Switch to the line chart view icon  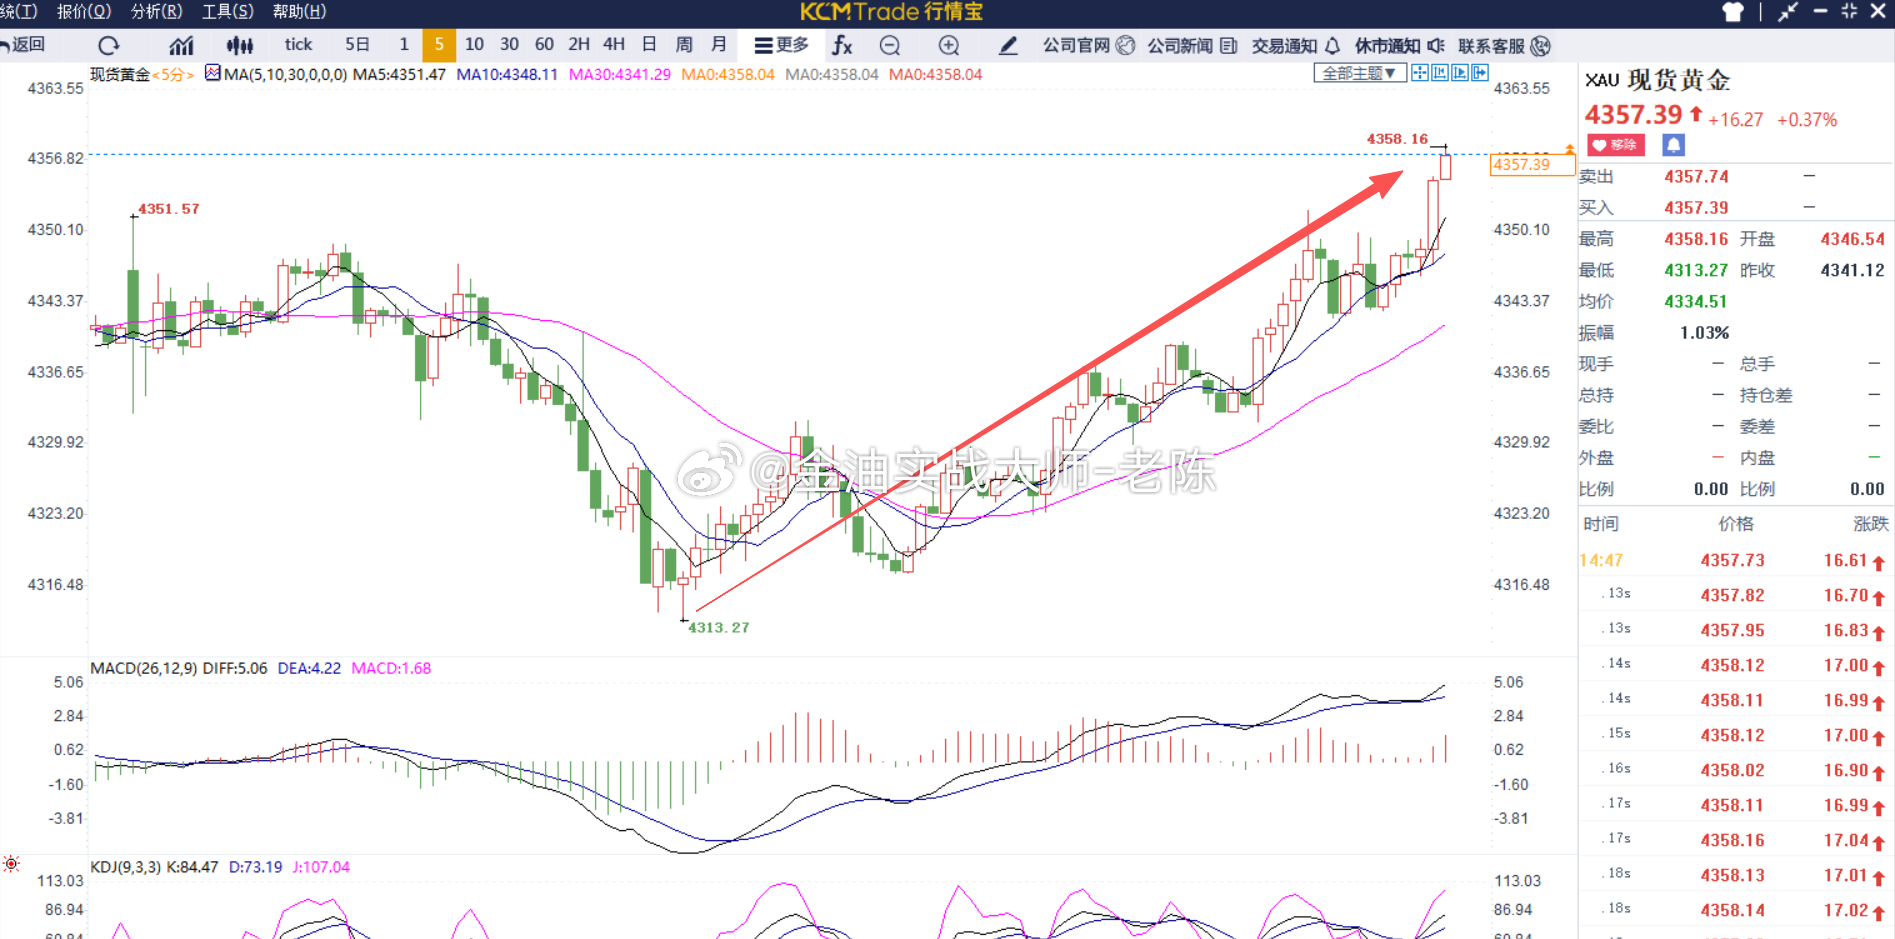(181, 45)
